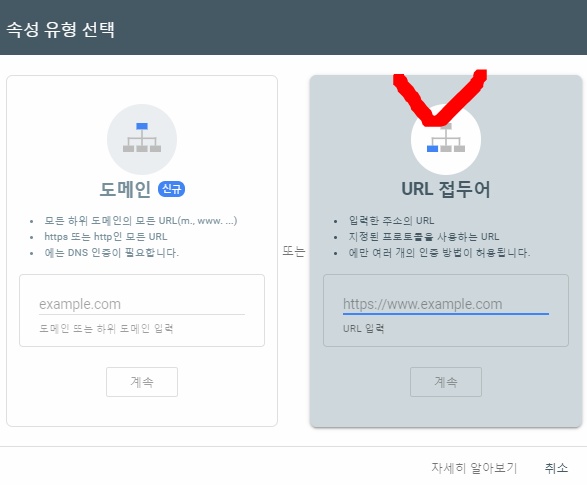
Task: Click the blue 신규 badge
Action: (171, 189)
